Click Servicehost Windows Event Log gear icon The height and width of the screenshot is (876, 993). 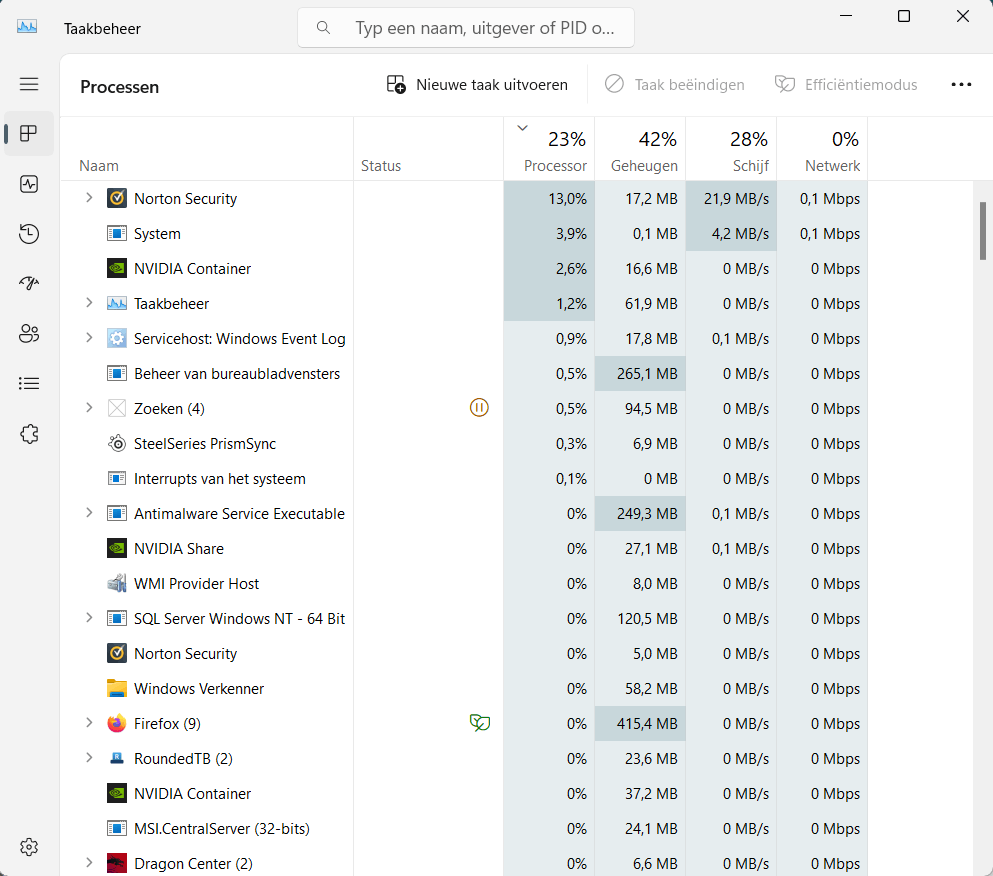[117, 338]
